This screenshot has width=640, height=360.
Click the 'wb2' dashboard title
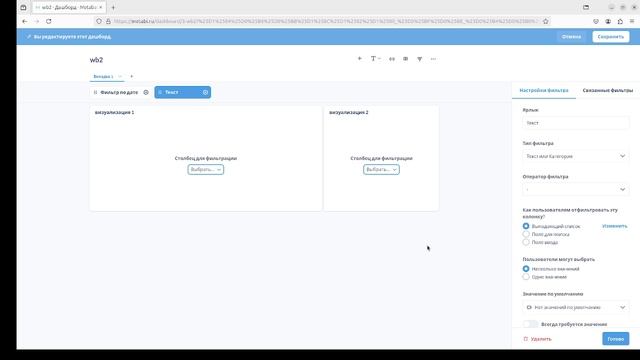click(x=96, y=60)
